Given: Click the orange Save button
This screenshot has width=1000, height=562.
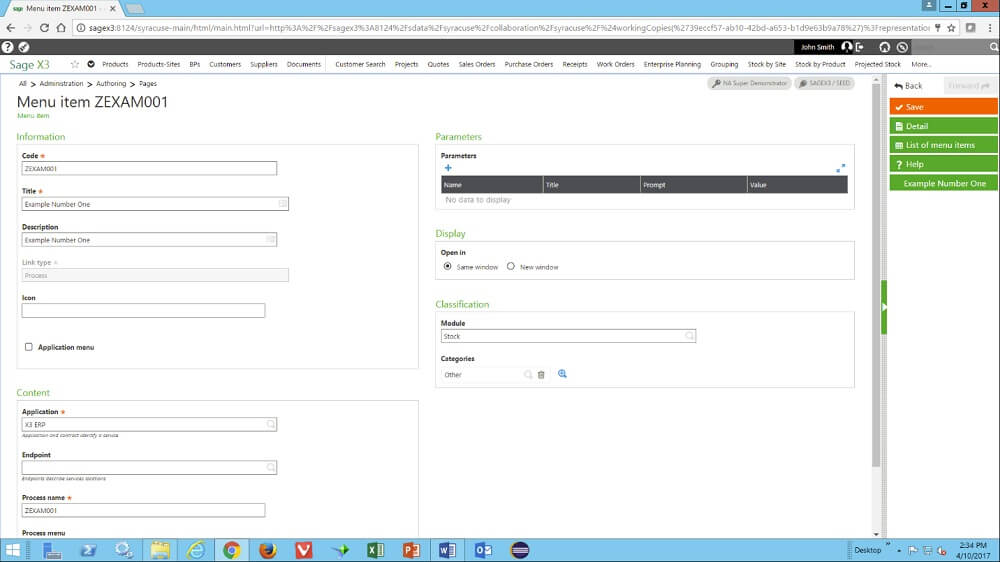Looking at the screenshot, I should (x=943, y=107).
